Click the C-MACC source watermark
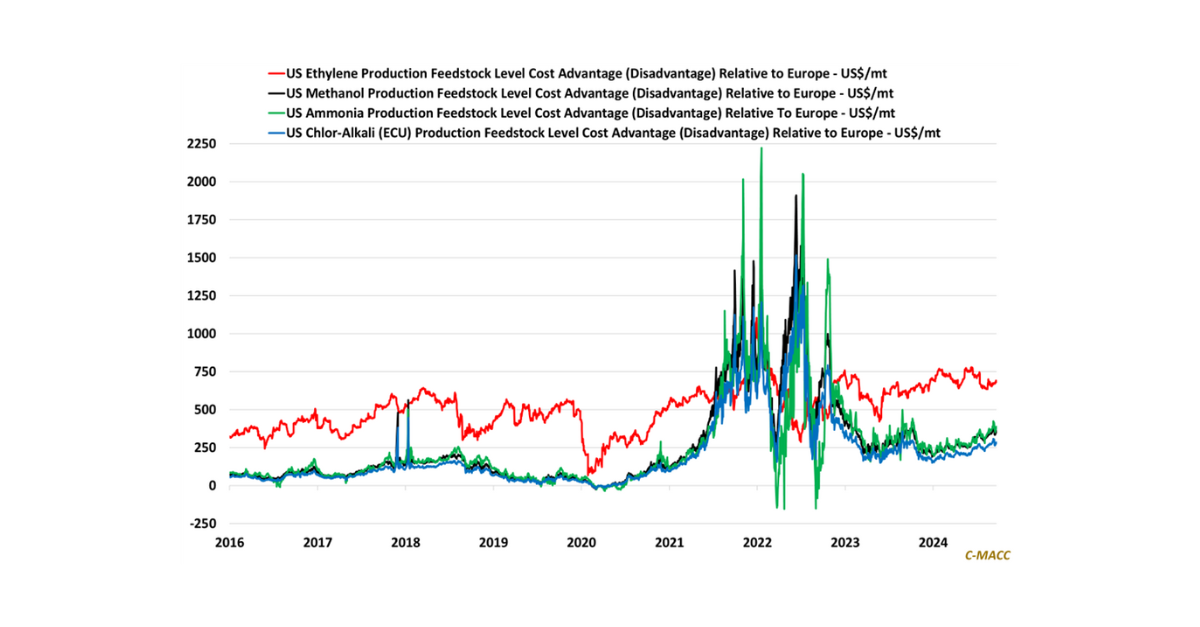1200x627 pixels. [986, 554]
